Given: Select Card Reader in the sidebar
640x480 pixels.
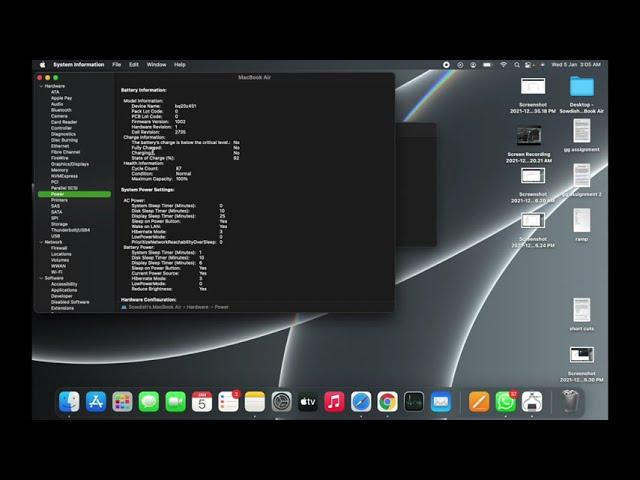Looking at the screenshot, I should click(64, 122).
